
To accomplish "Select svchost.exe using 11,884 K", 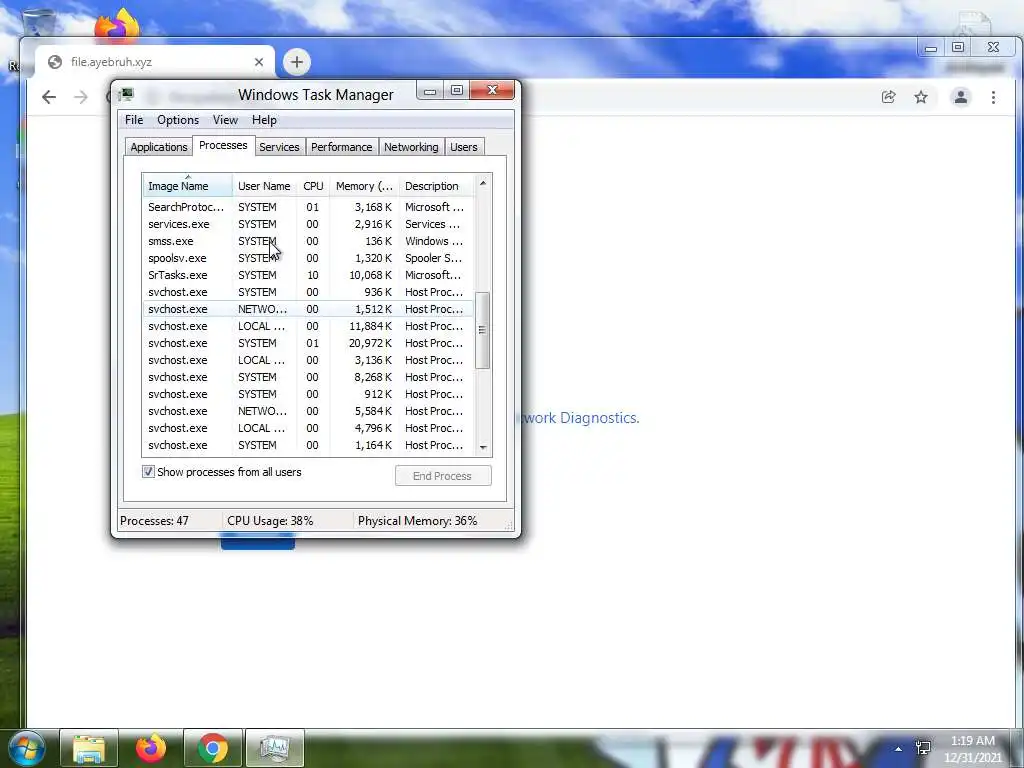I will click(308, 326).
